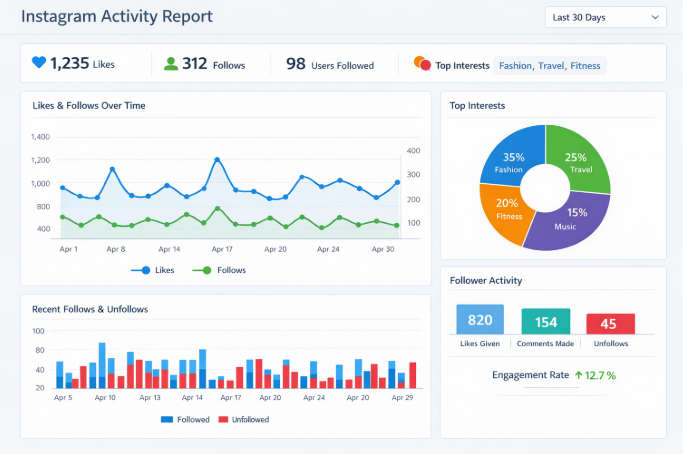
Task: Click the Top Interests overlapping circles icon
Action: tap(422, 65)
